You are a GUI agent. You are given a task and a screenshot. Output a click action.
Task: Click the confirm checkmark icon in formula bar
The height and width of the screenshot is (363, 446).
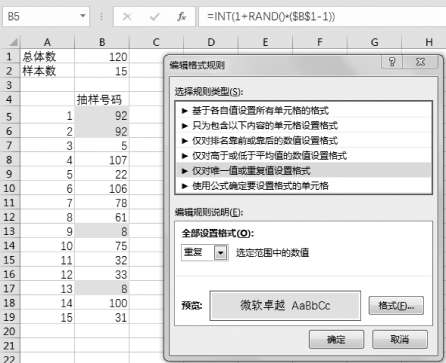pos(154,16)
